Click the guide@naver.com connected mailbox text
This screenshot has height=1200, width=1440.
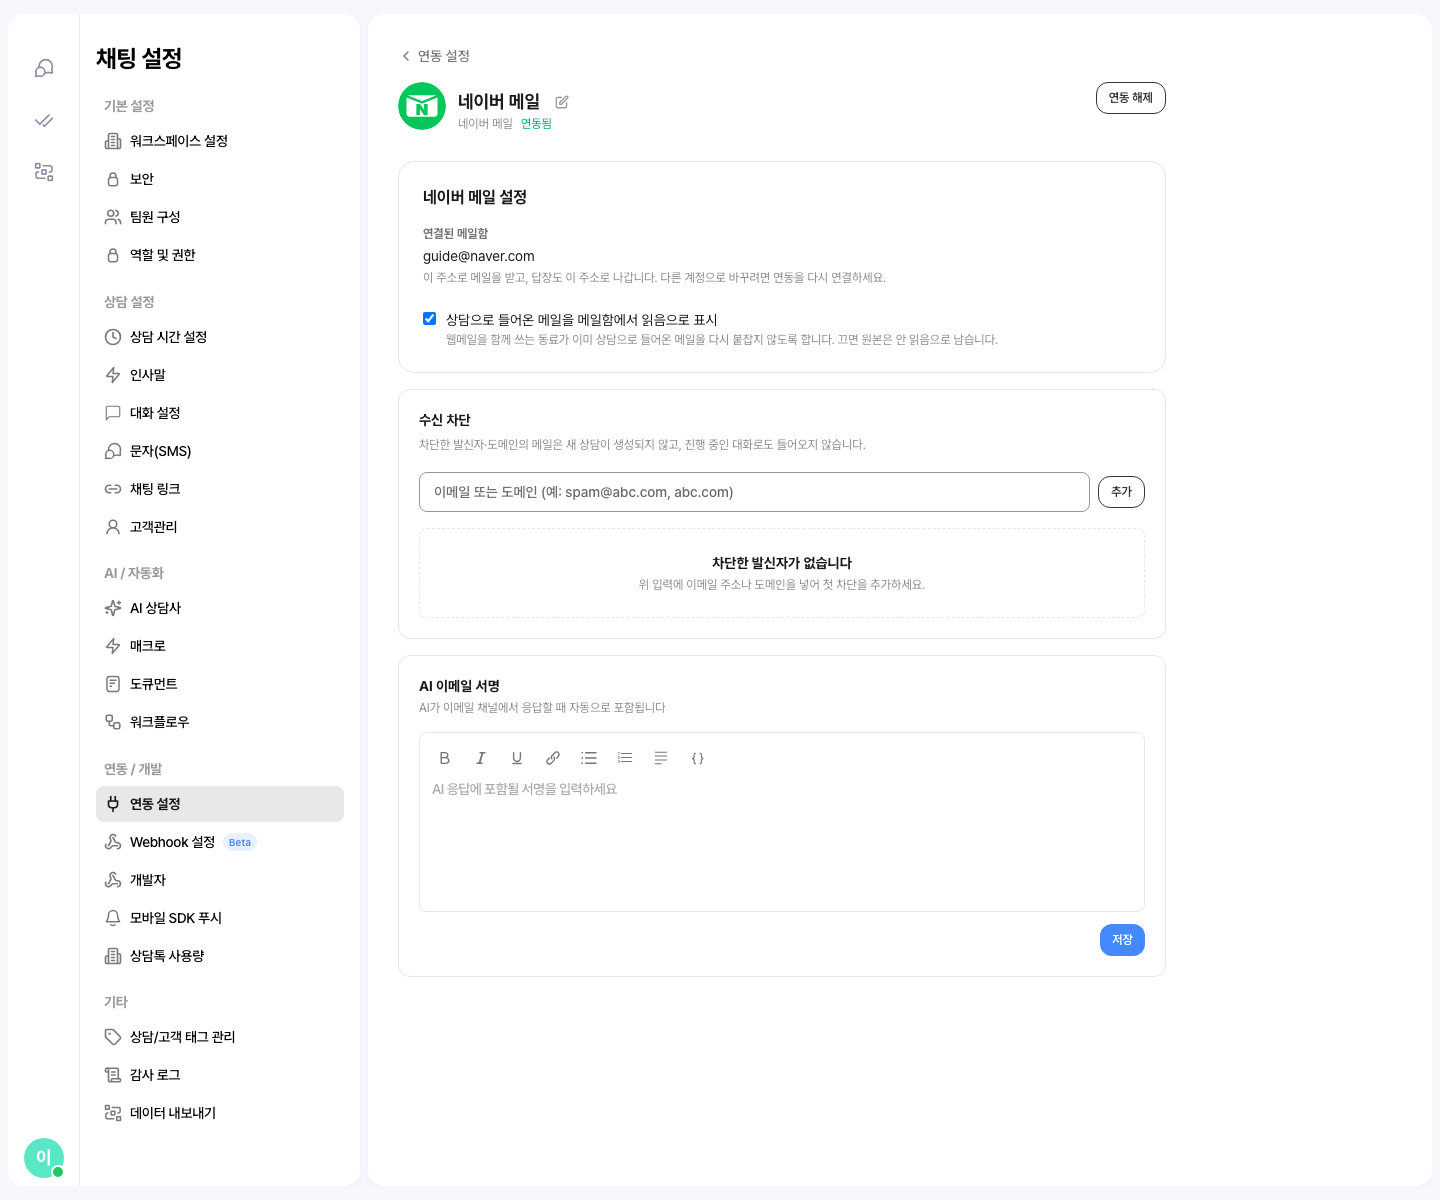click(479, 256)
